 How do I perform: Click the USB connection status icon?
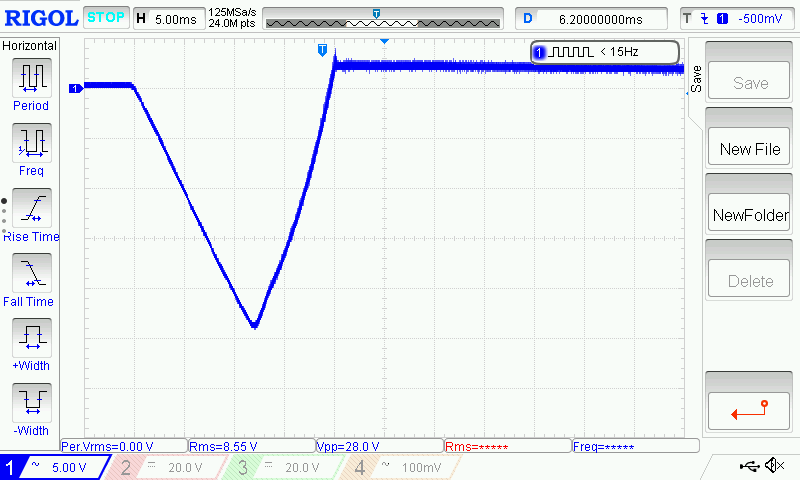click(749, 466)
